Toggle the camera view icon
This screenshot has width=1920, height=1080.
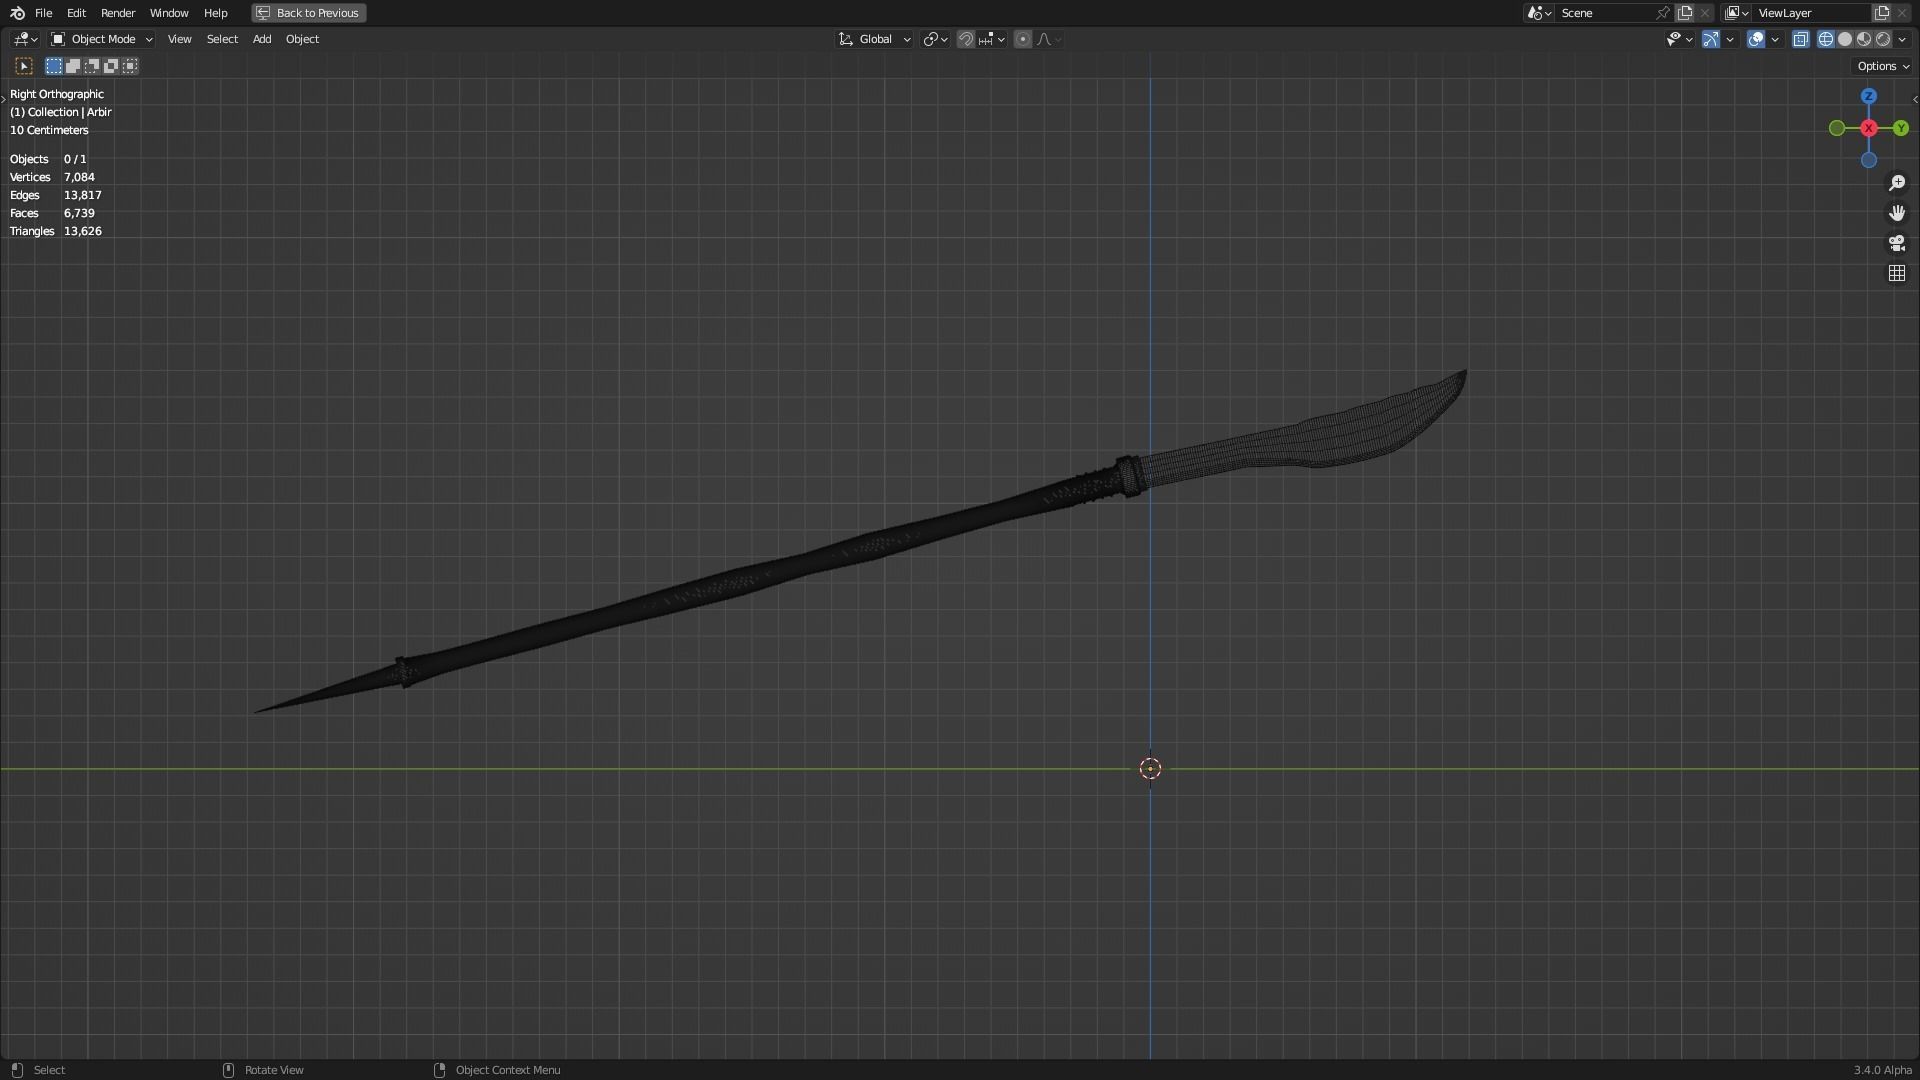click(x=1896, y=243)
